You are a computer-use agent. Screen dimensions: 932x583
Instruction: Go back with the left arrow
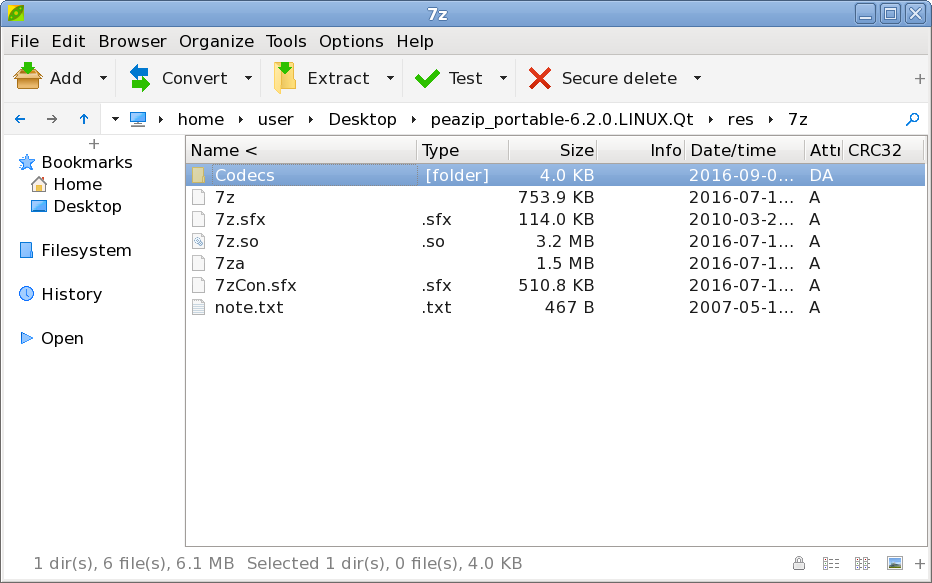tap(20, 119)
